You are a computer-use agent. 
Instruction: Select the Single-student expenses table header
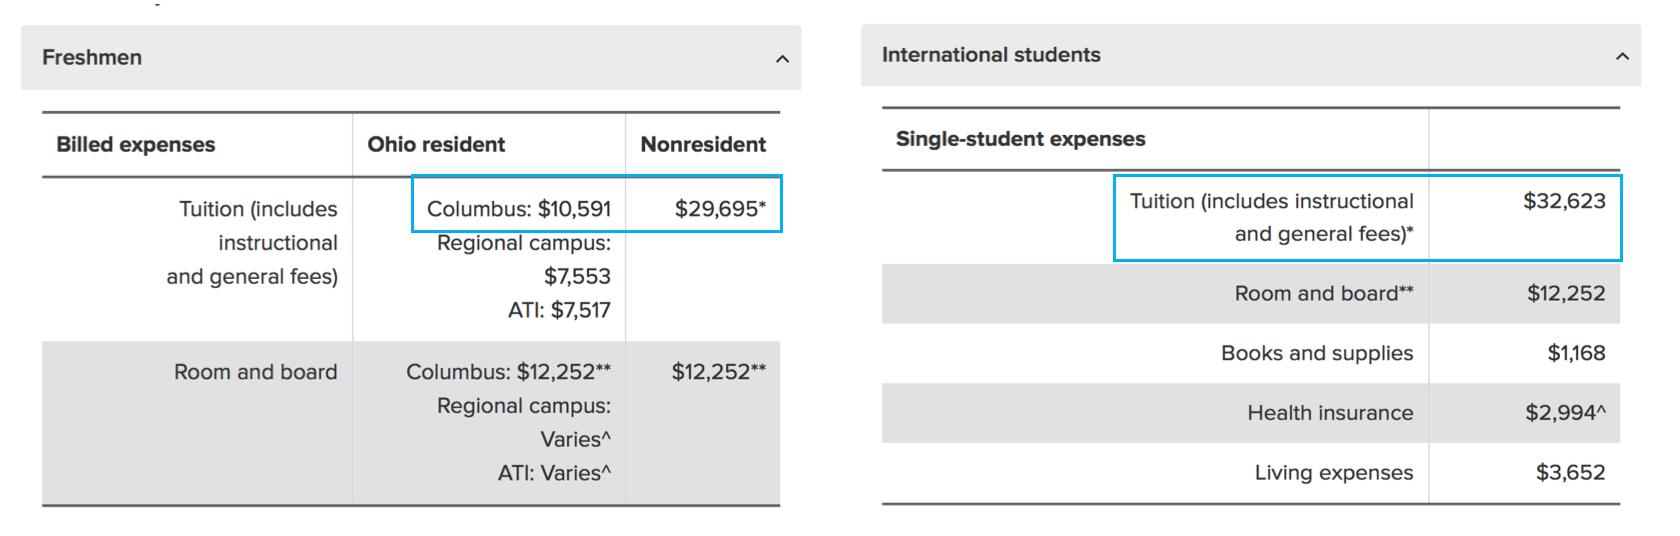point(1021,139)
